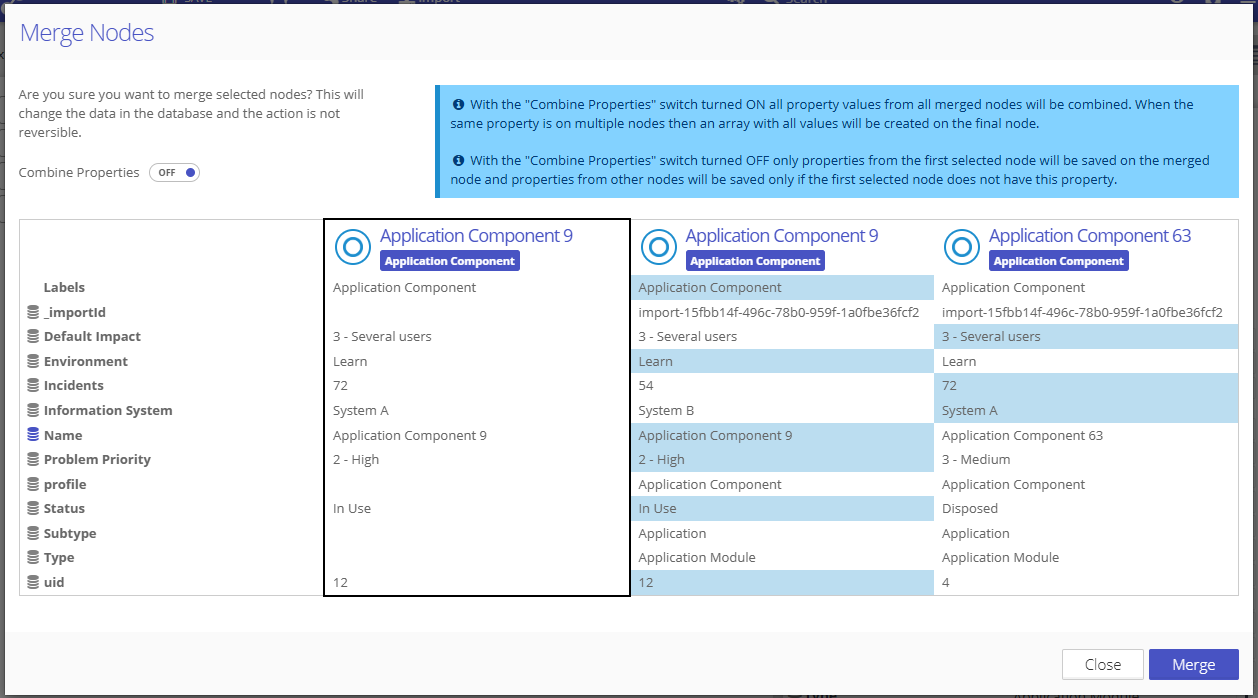Click the database icon beside Name

[33, 436]
